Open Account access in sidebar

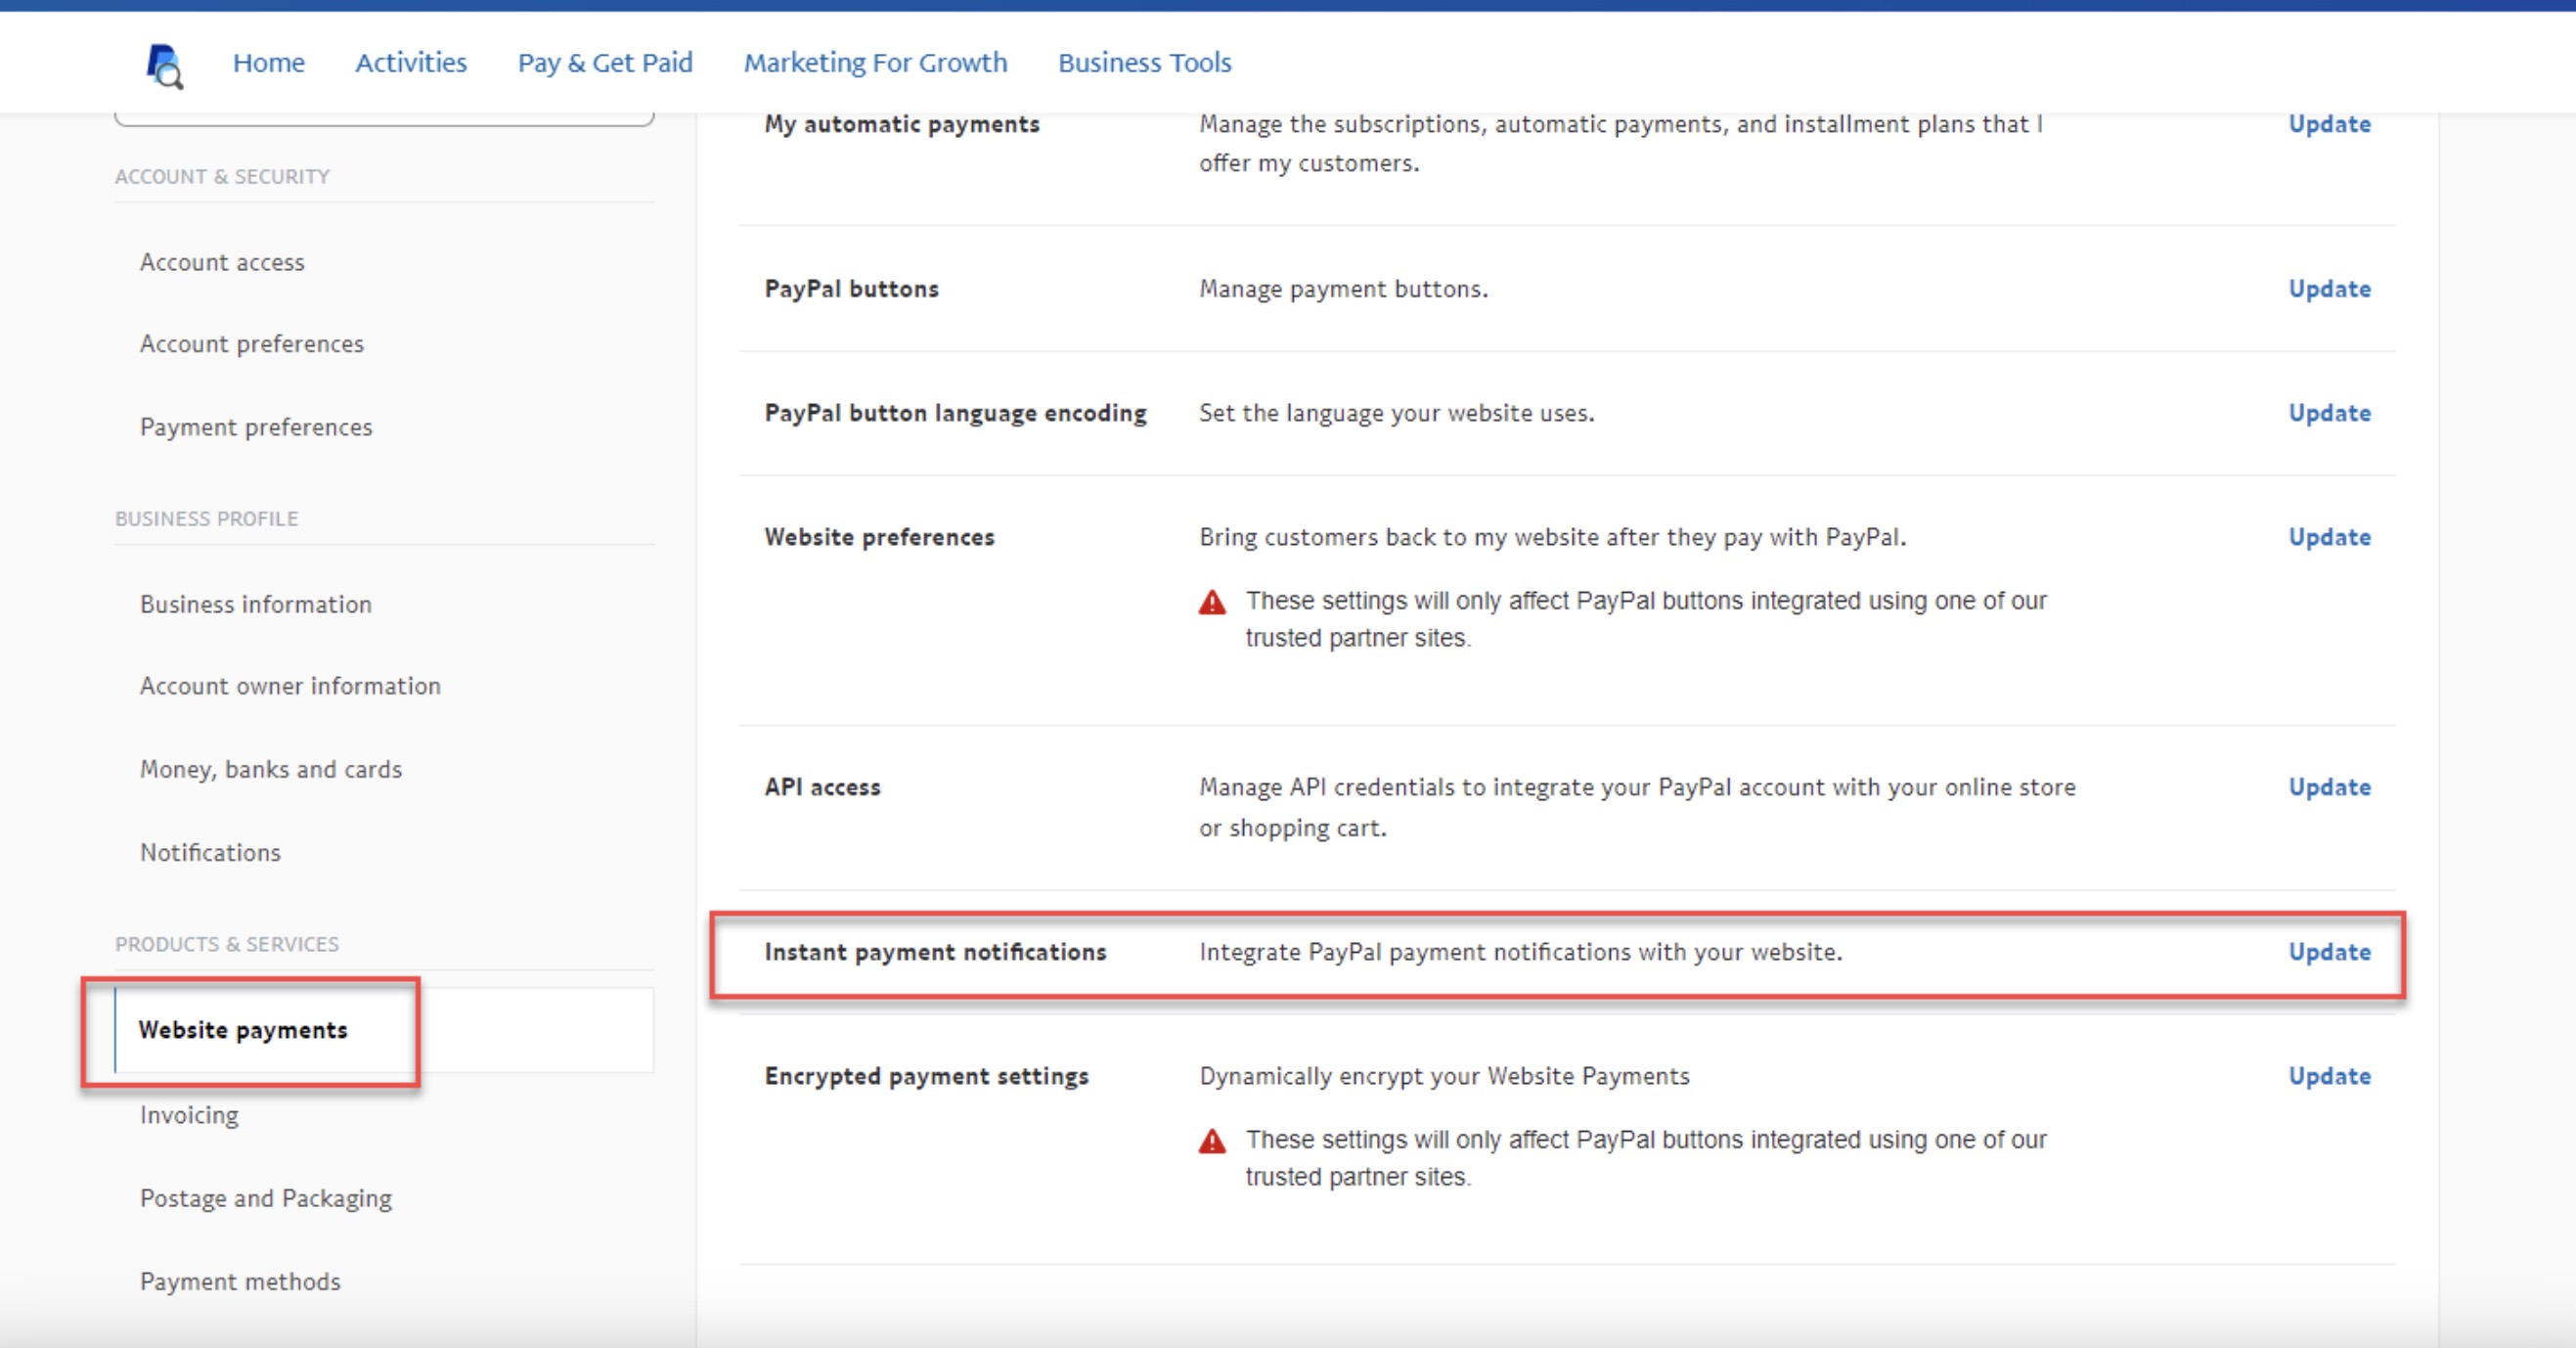click(222, 262)
